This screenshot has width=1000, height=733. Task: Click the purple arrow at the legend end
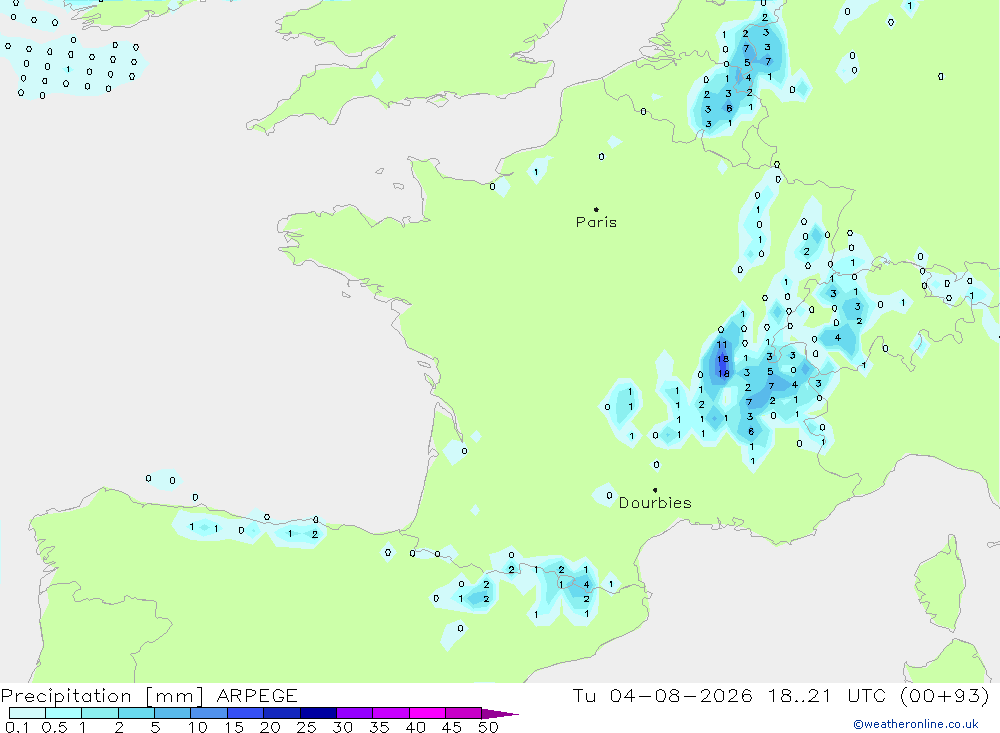point(500,713)
